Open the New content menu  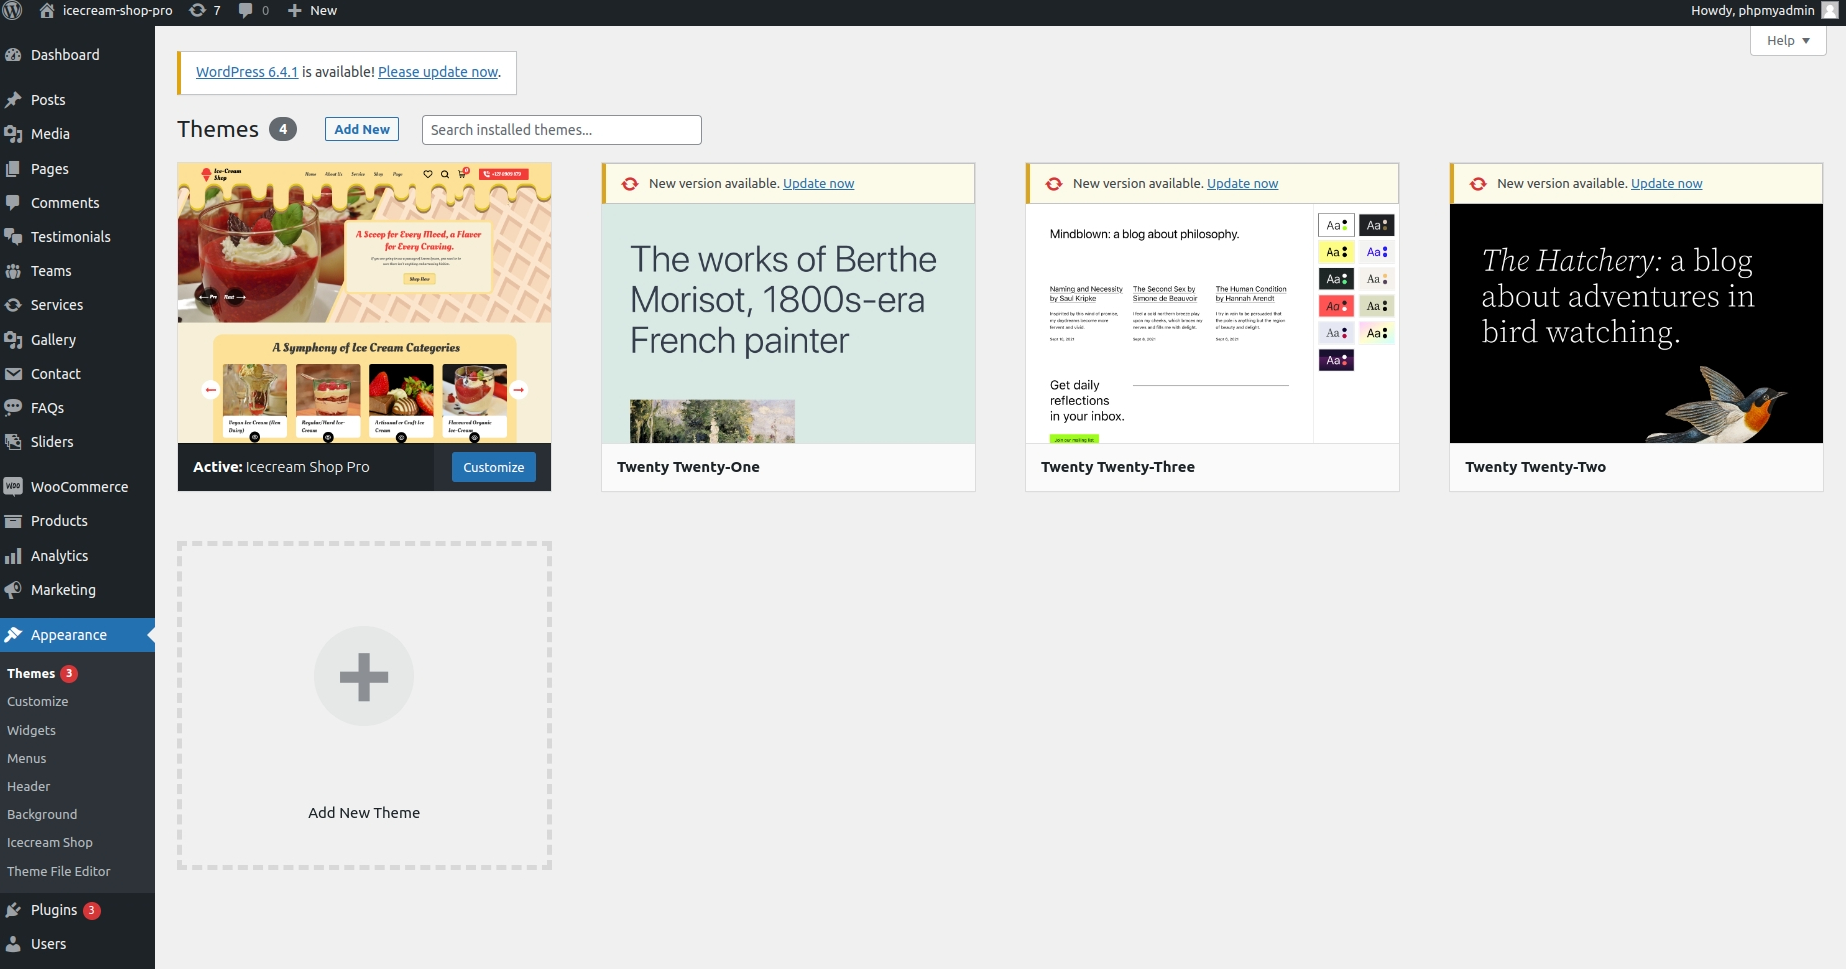[x=312, y=11]
